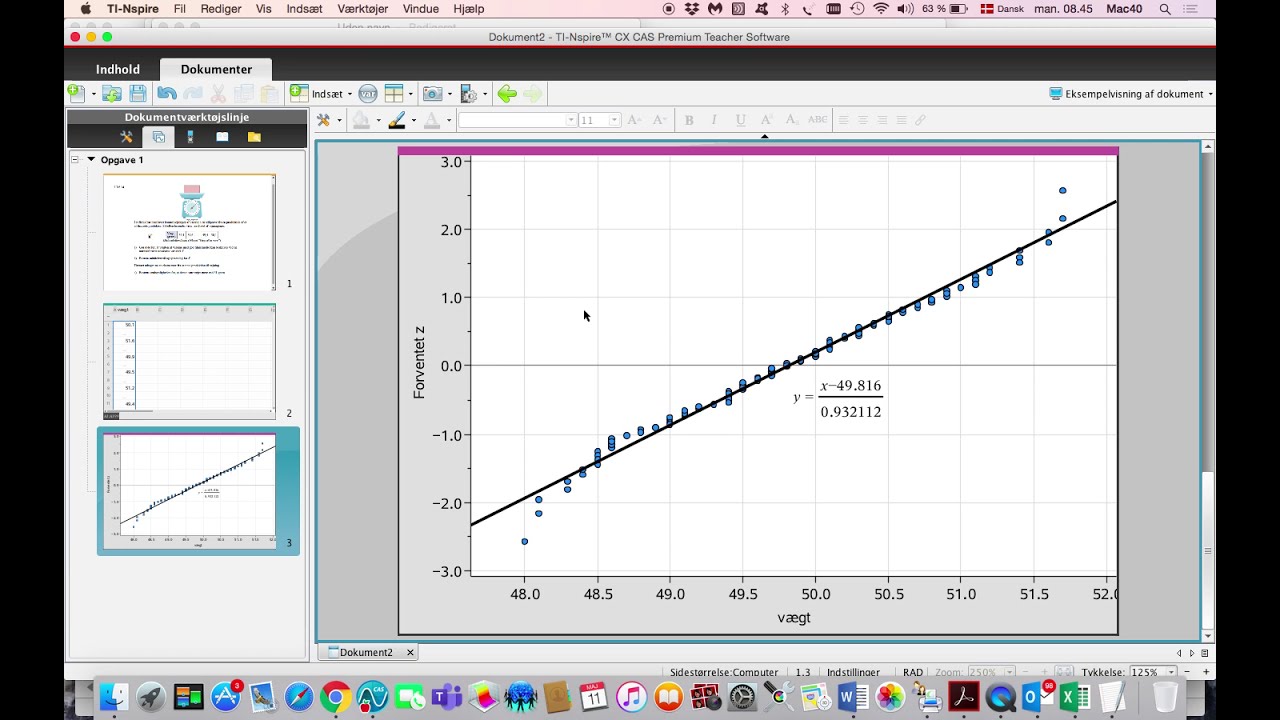Image resolution: width=1280 pixels, height=720 pixels.
Task: Open the Document Tools wrench tab
Action: [x=126, y=137]
